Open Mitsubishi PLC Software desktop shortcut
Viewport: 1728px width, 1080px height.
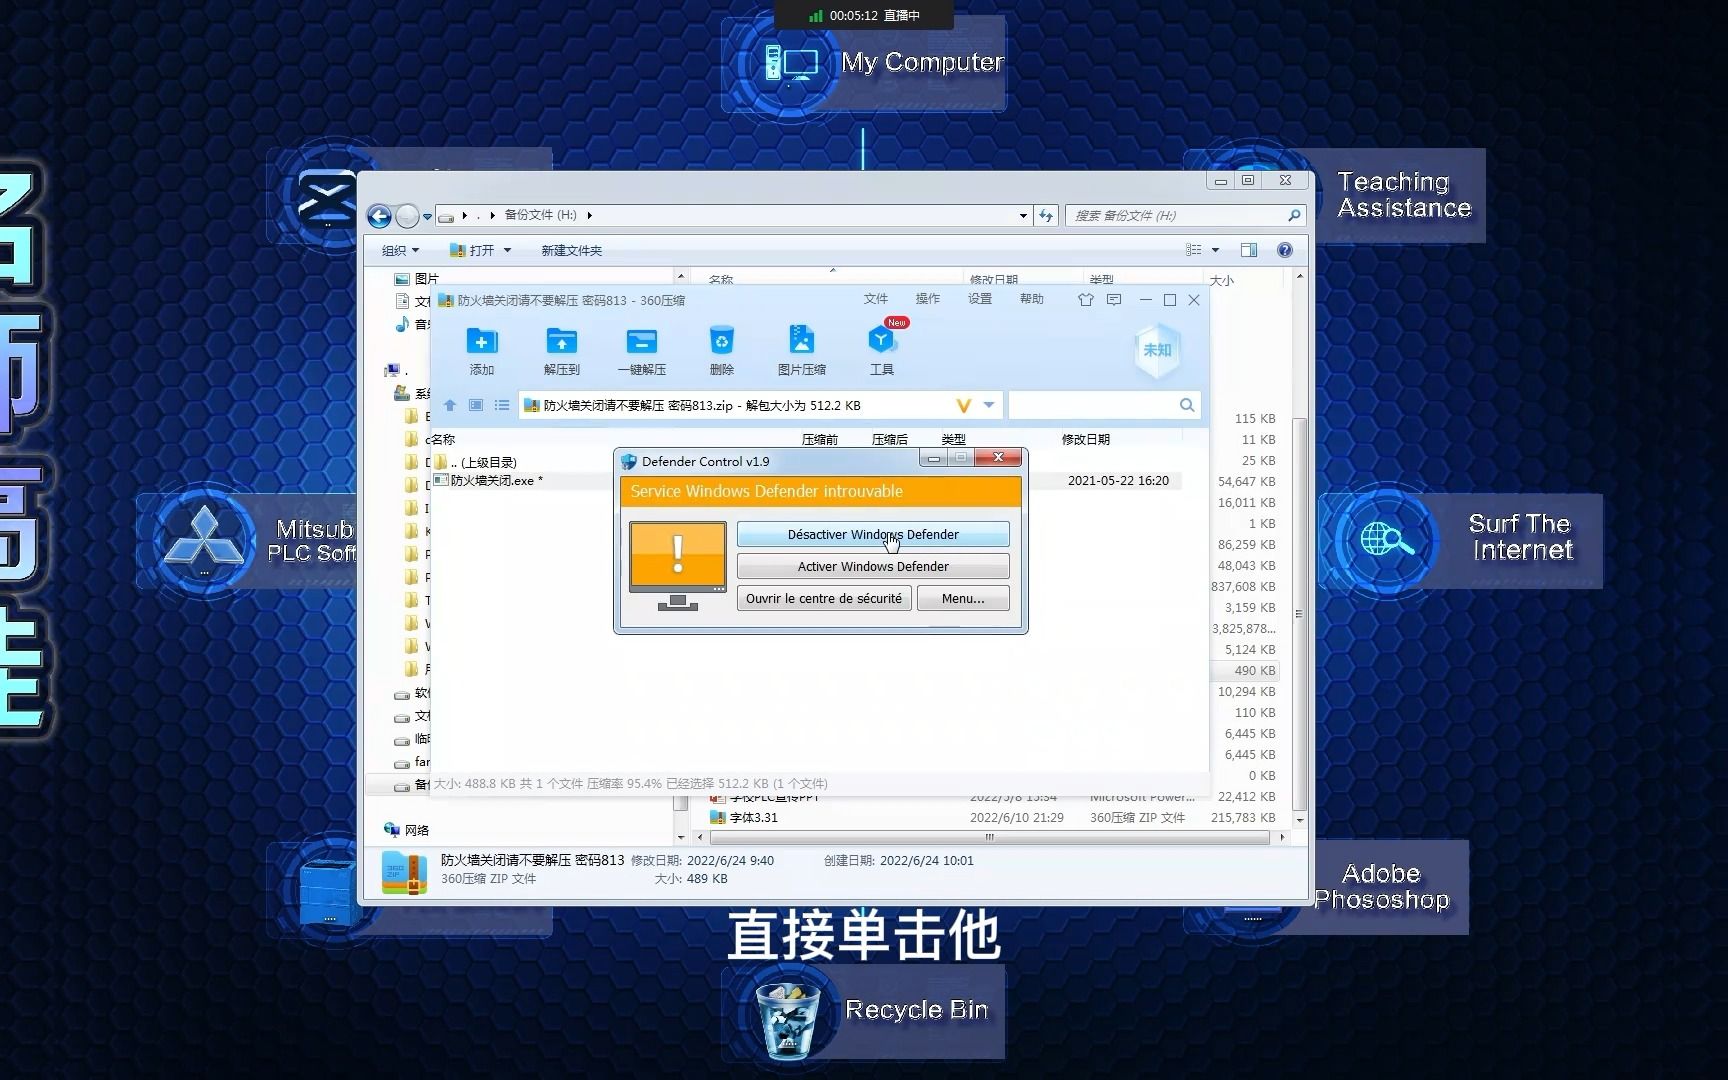tap(247, 540)
